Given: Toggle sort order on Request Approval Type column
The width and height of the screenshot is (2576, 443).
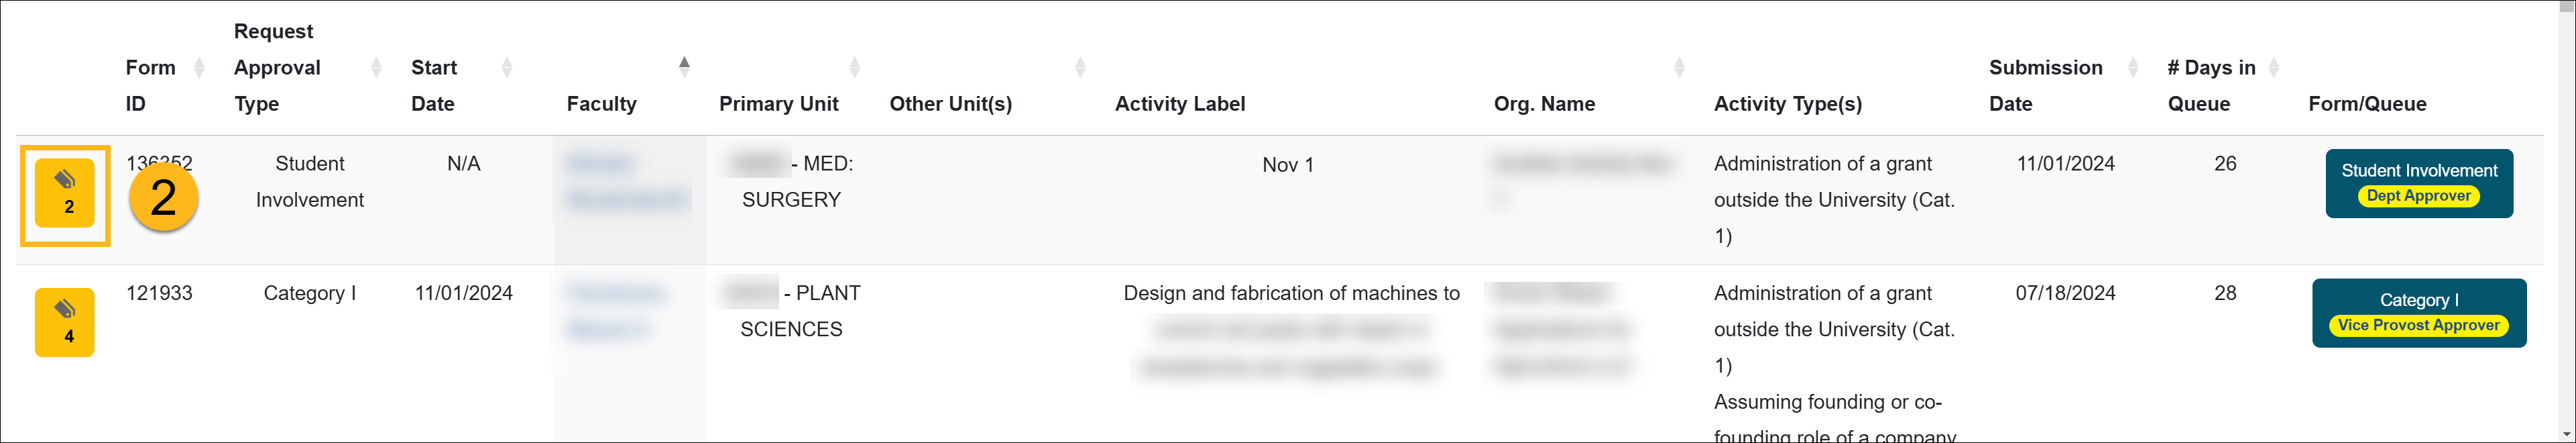Looking at the screenshot, I should (x=376, y=67).
